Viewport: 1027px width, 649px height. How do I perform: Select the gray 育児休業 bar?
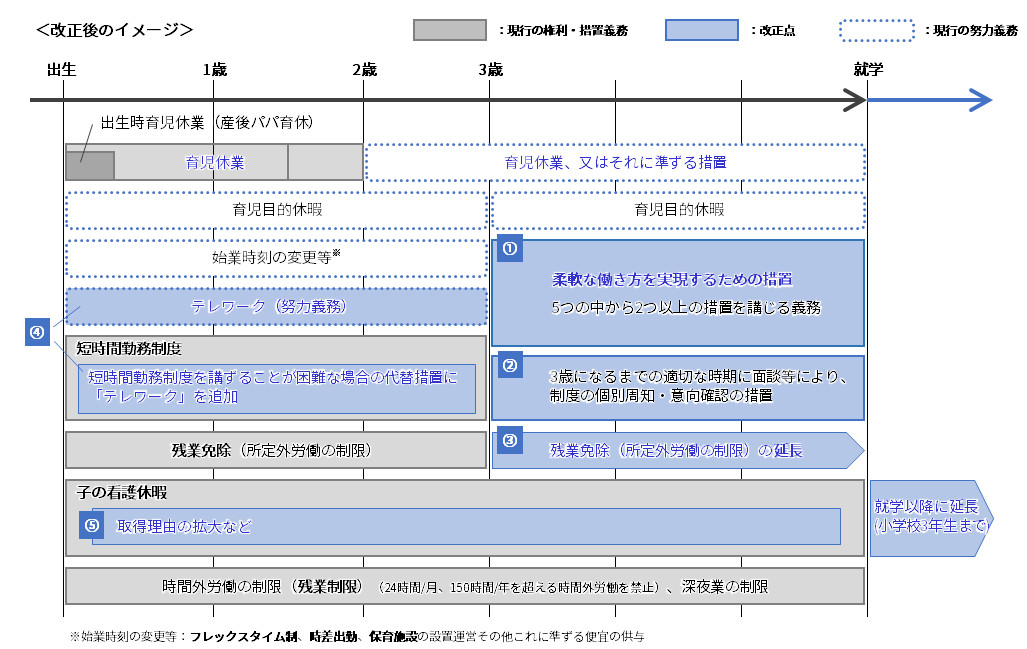[x=214, y=162]
